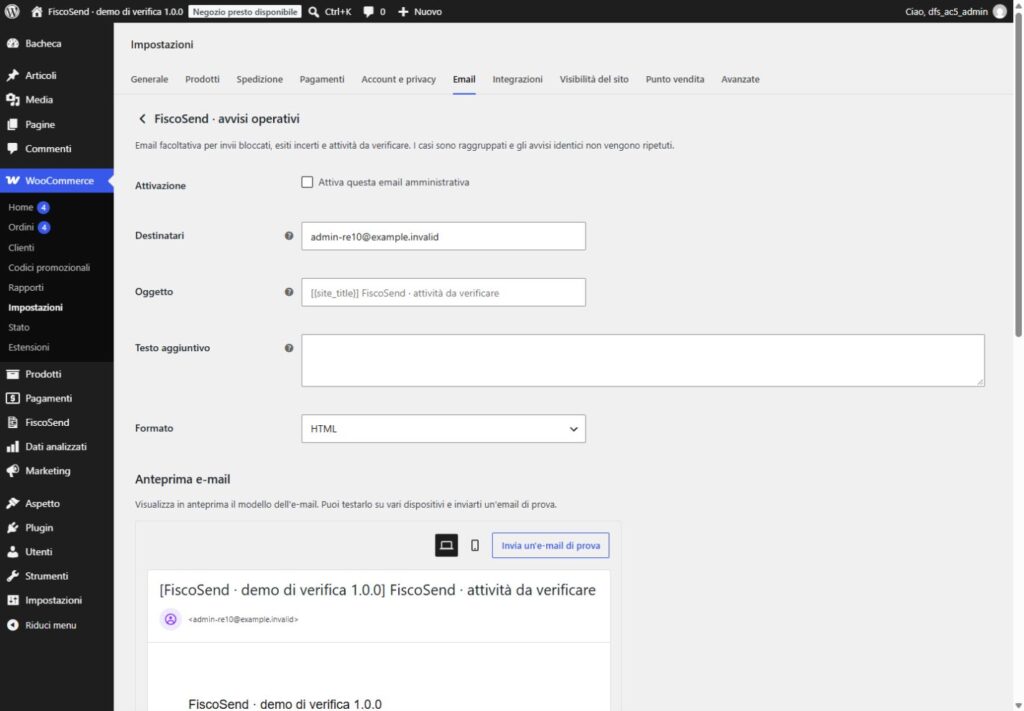Click the Bacheca dashboard icon

click(12, 44)
